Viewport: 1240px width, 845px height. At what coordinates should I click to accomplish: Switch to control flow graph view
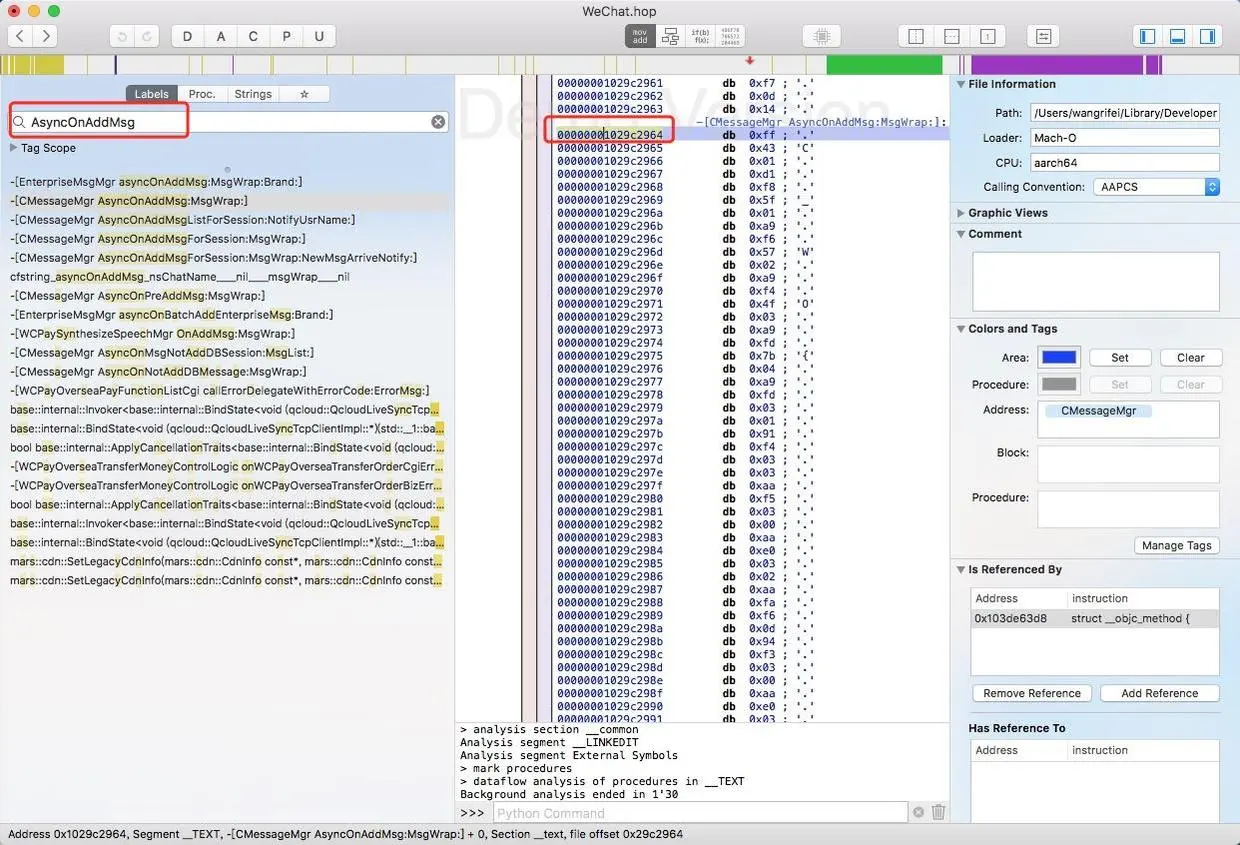point(670,36)
